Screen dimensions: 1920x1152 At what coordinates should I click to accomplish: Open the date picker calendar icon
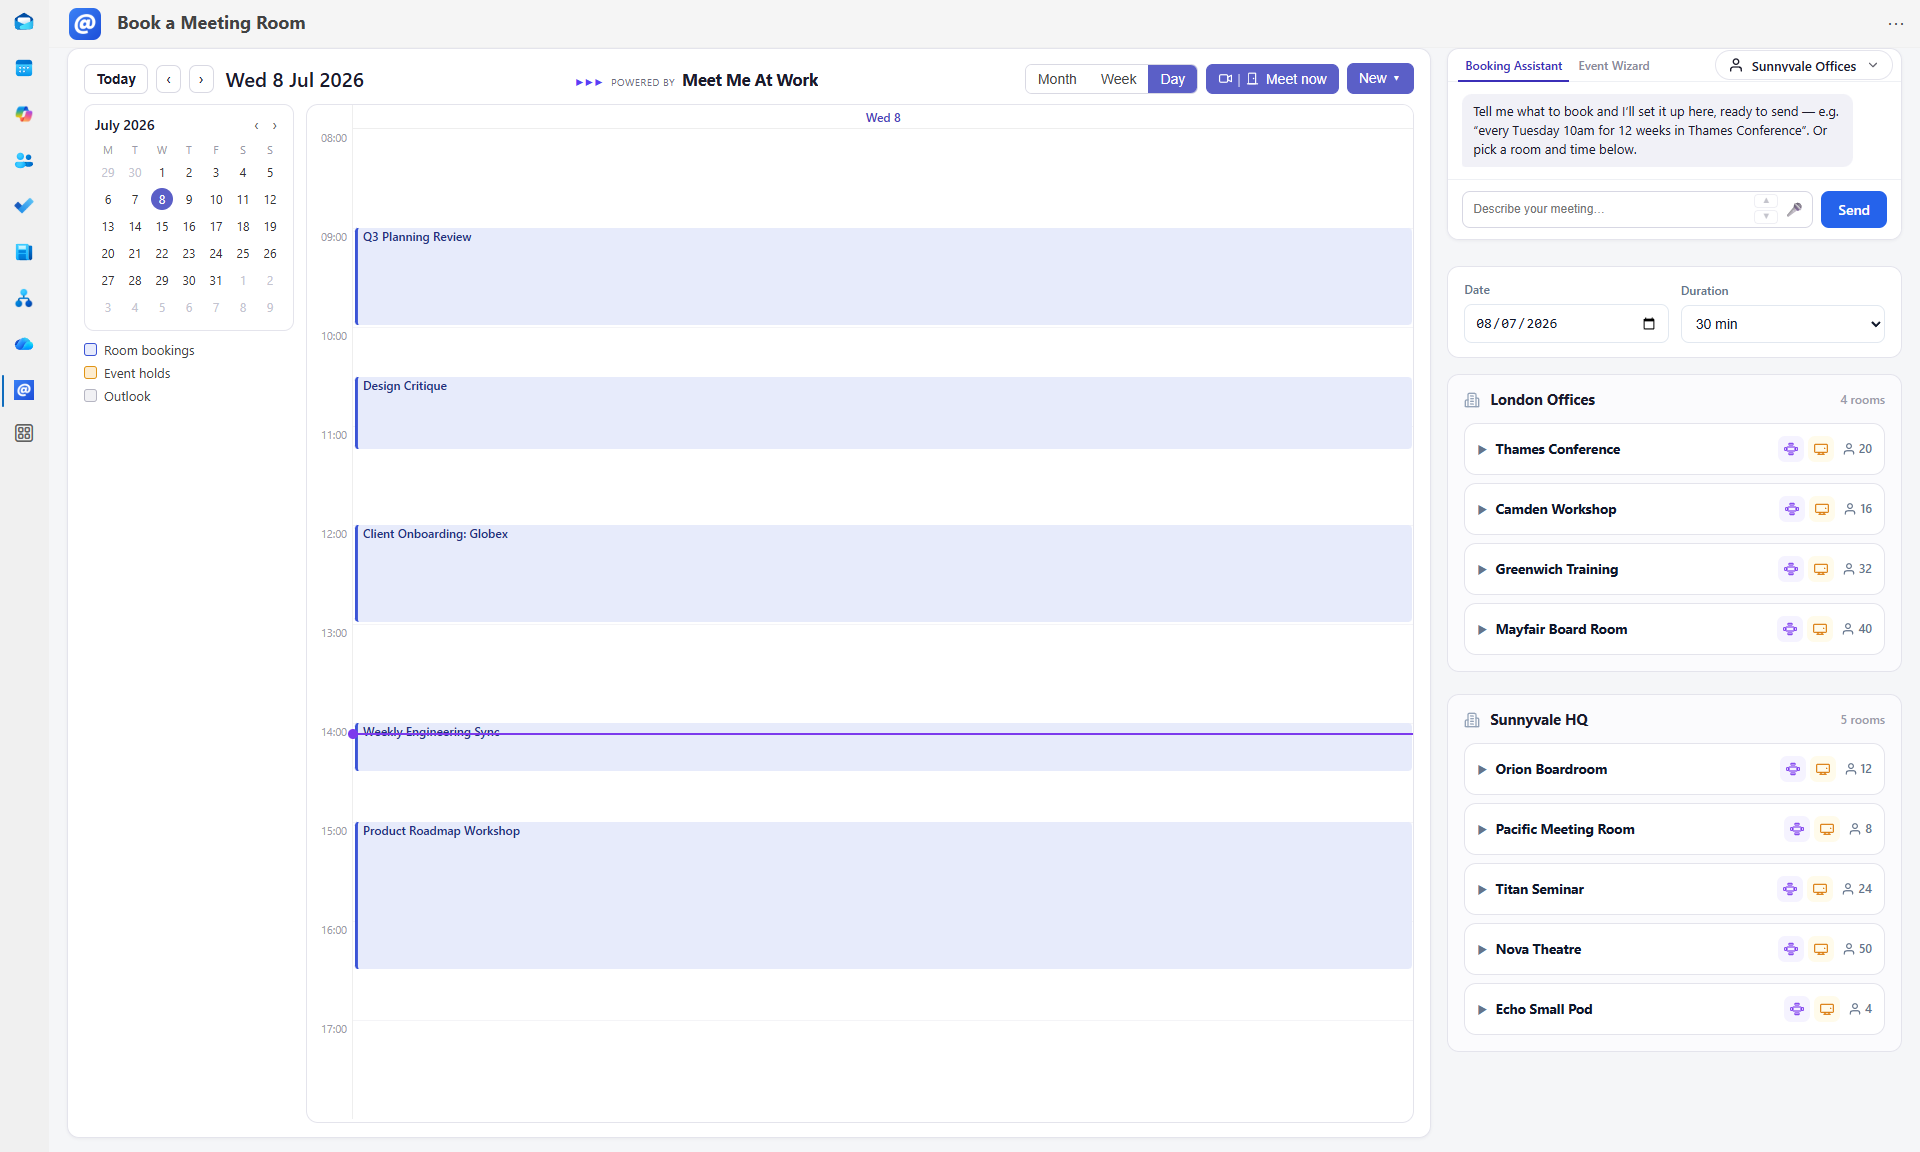tap(1649, 324)
